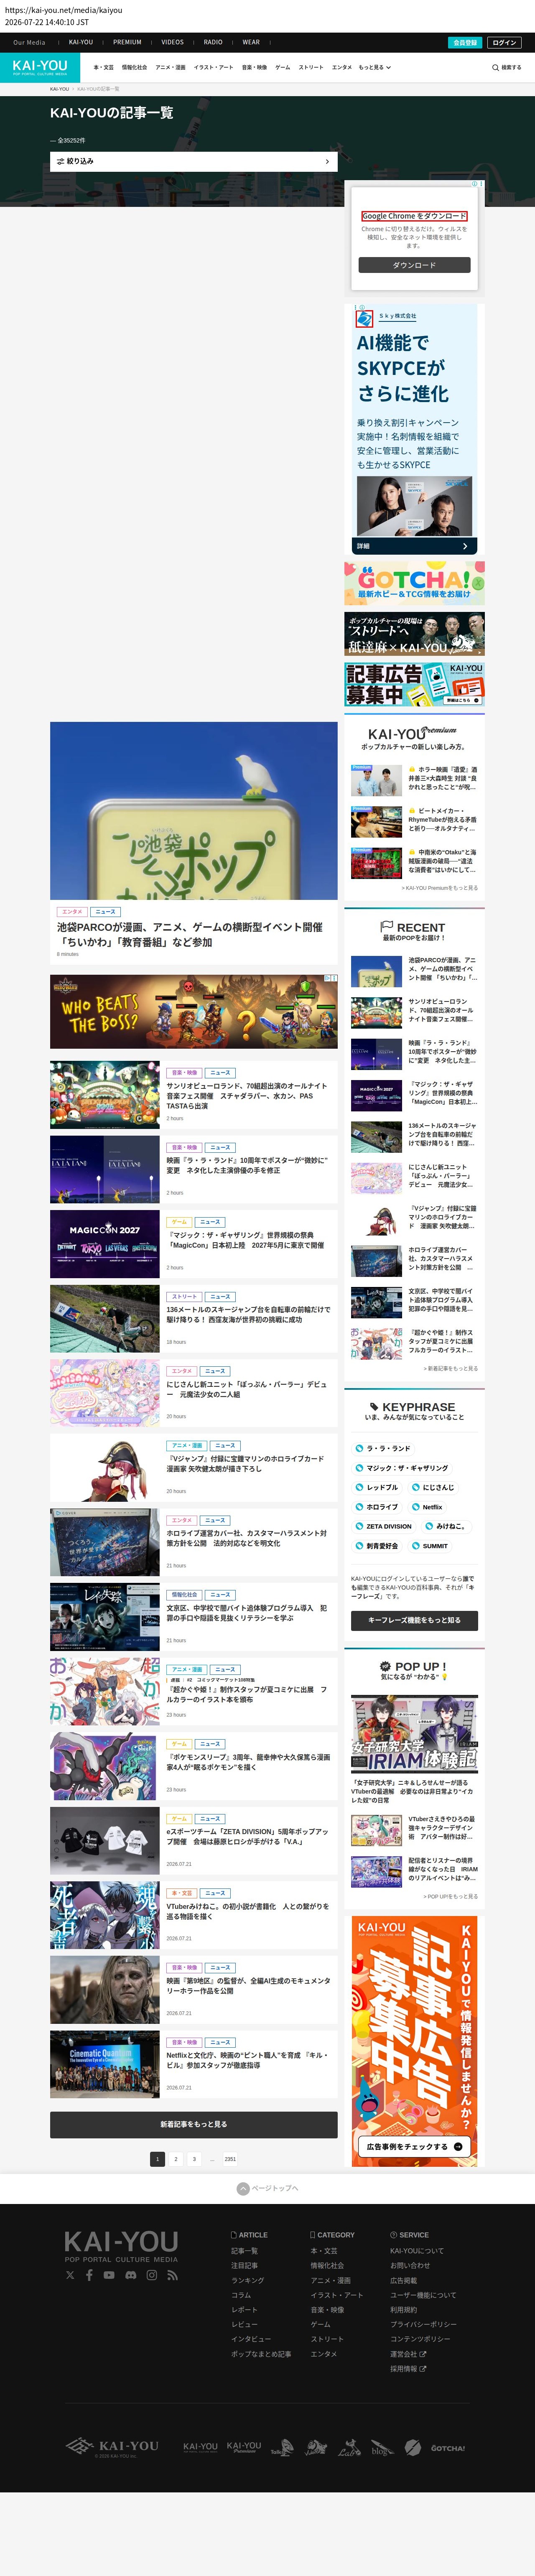This screenshot has width=535, height=2576.
Task: Open the X (Twitter) footer icon
Action: pyautogui.click(x=70, y=2275)
